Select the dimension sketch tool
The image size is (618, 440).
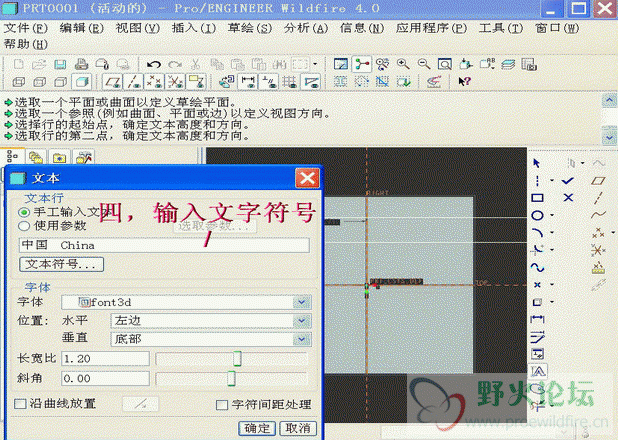click(537, 319)
